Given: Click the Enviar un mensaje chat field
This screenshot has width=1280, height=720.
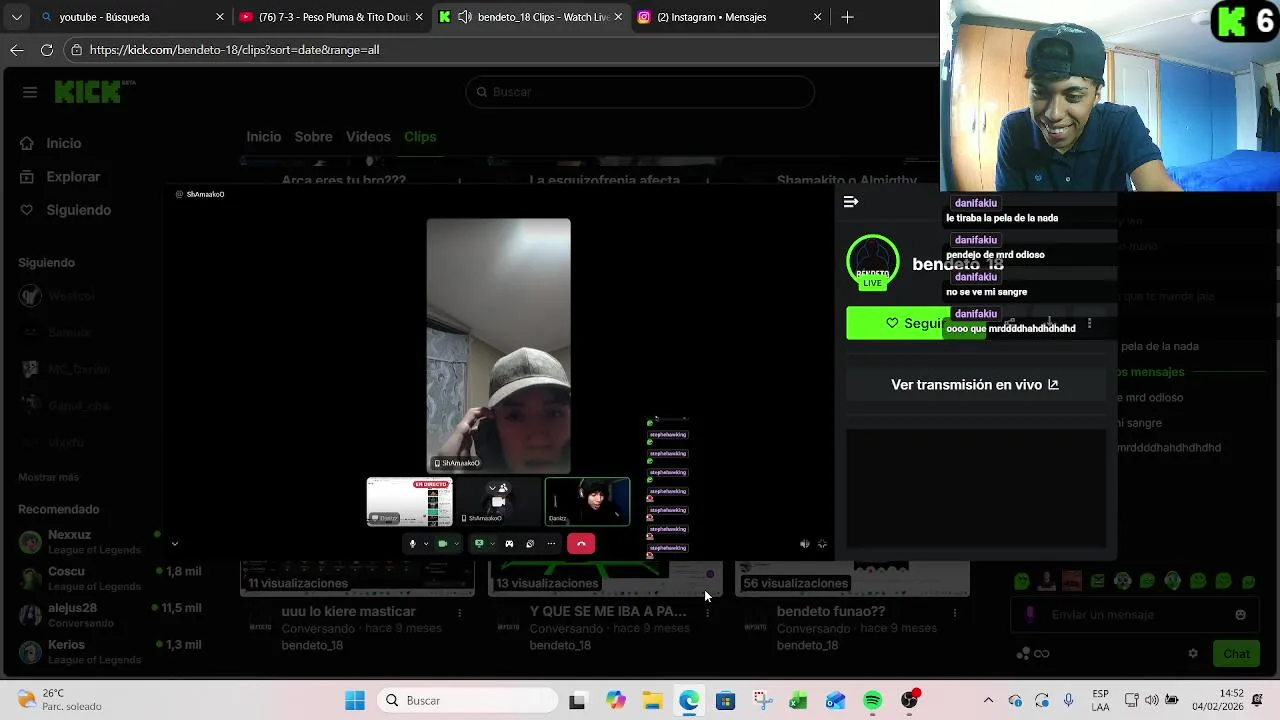Looking at the screenshot, I should point(1135,615).
